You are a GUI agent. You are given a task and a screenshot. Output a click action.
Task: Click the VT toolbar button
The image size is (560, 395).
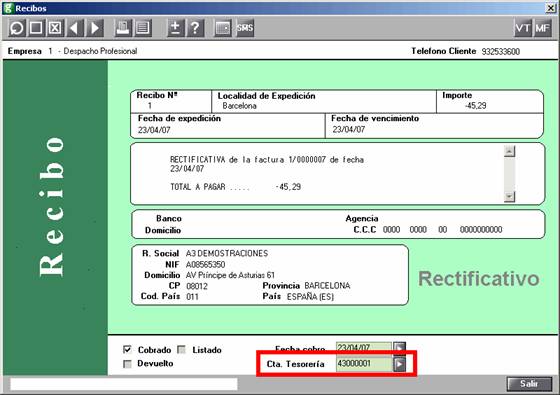(x=523, y=28)
